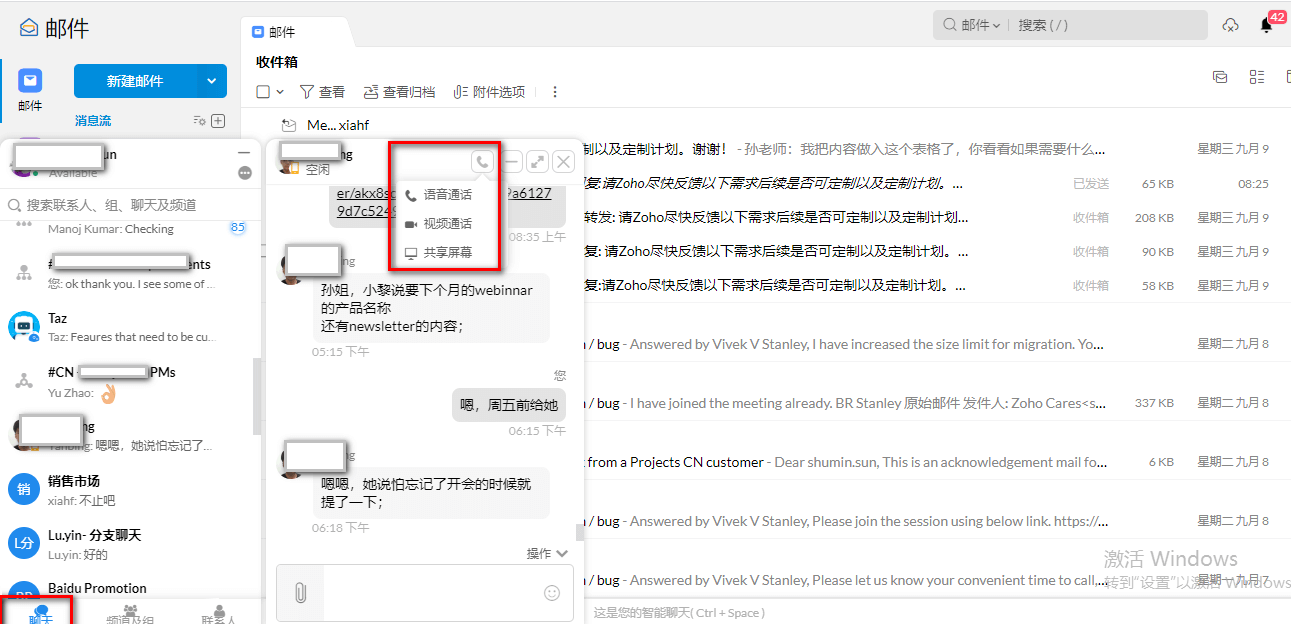Switch to the 频道及组 tab
Screen dimensions: 1291x624
tap(131, 615)
